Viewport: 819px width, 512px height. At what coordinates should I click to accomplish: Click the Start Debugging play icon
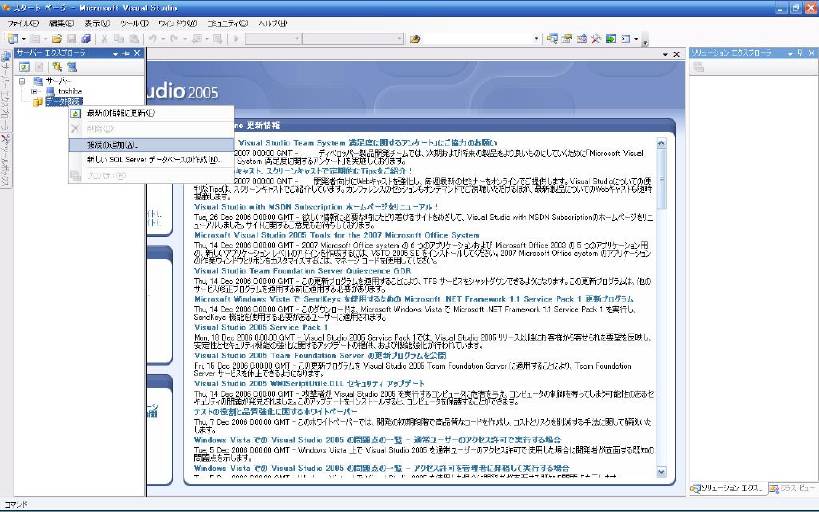pos(236,39)
